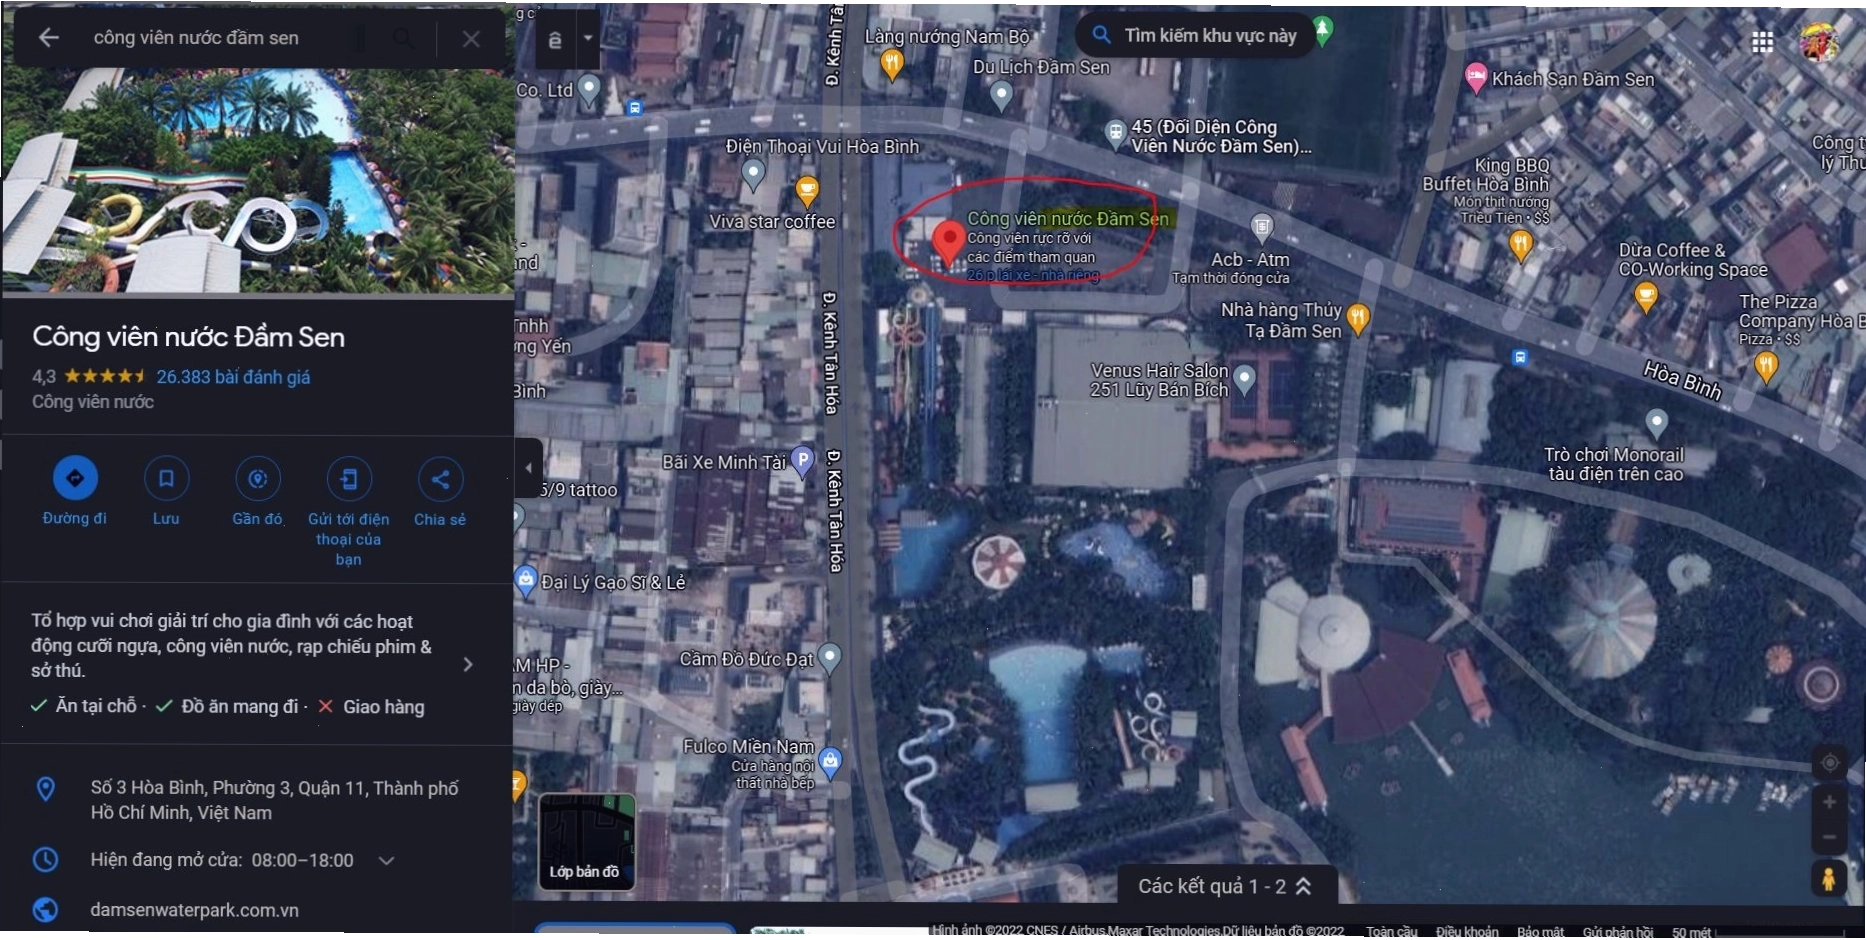Zoom out on the map

tap(1829, 837)
